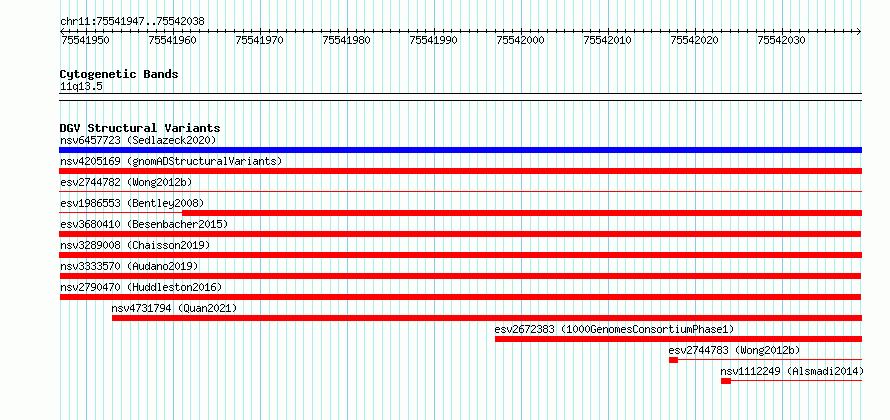Click ruler position 75542010
This screenshot has height=420, width=890.
coord(607,40)
